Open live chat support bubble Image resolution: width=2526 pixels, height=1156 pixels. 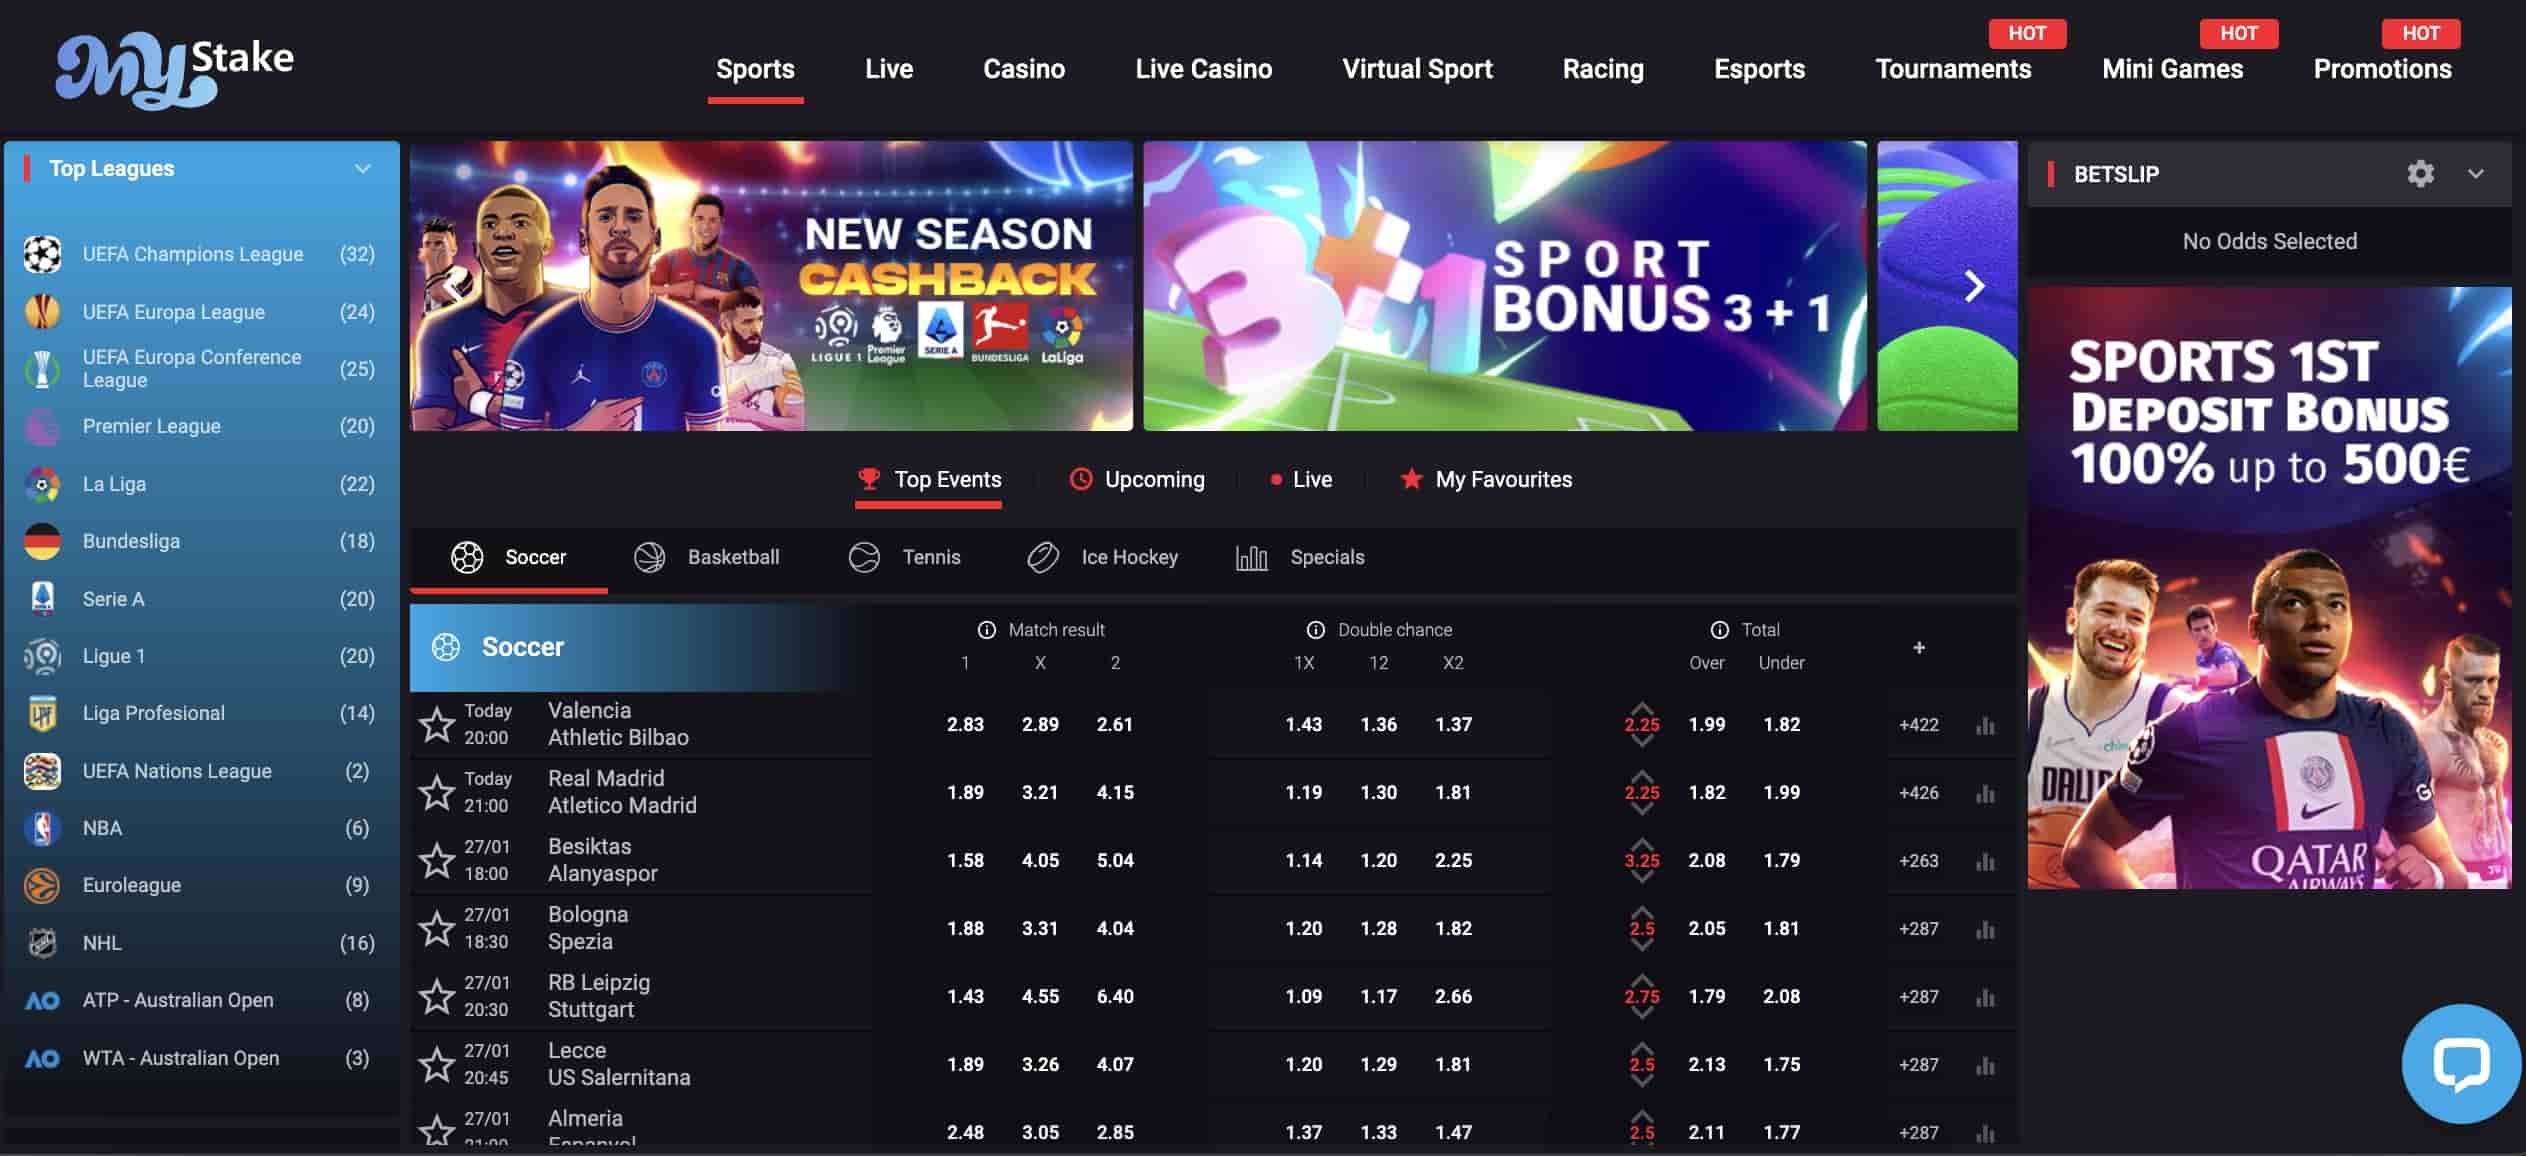[x=2461, y=1064]
